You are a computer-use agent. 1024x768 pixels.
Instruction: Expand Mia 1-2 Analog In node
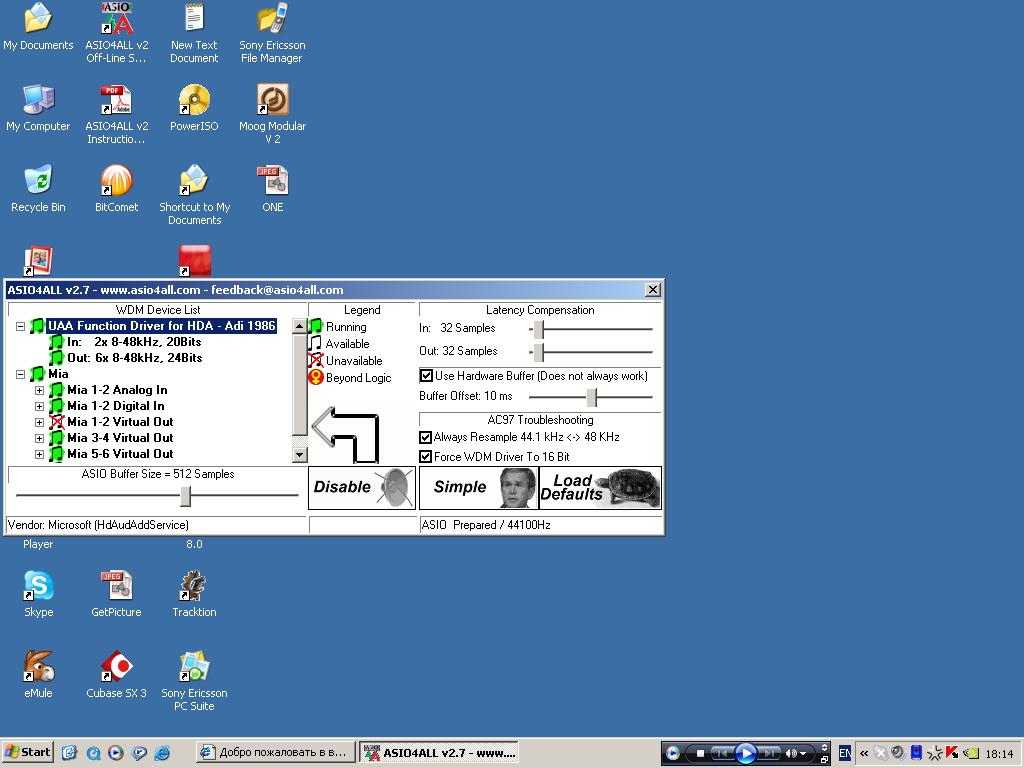click(39, 391)
